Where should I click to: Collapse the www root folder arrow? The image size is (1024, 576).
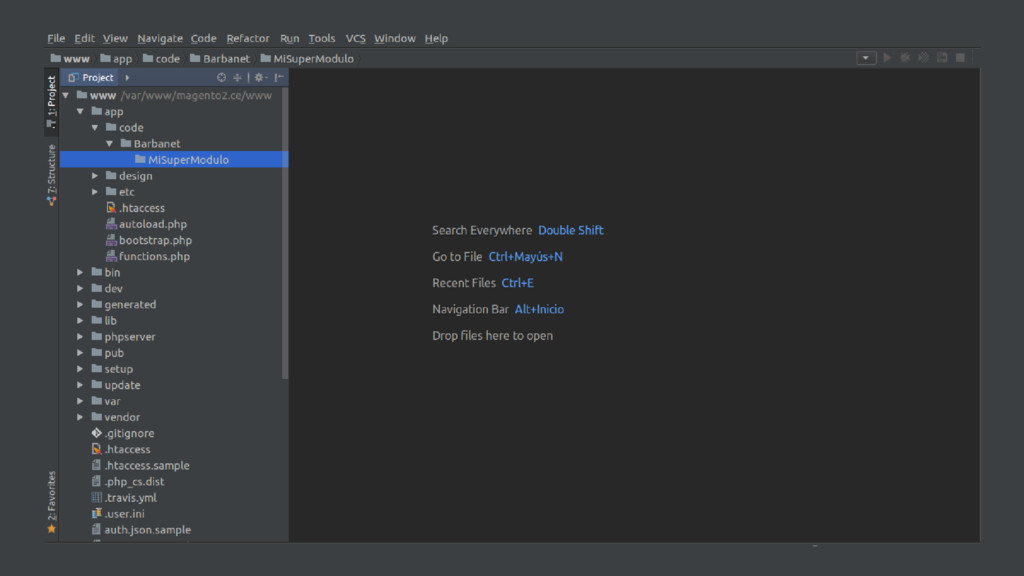click(x=66, y=95)
